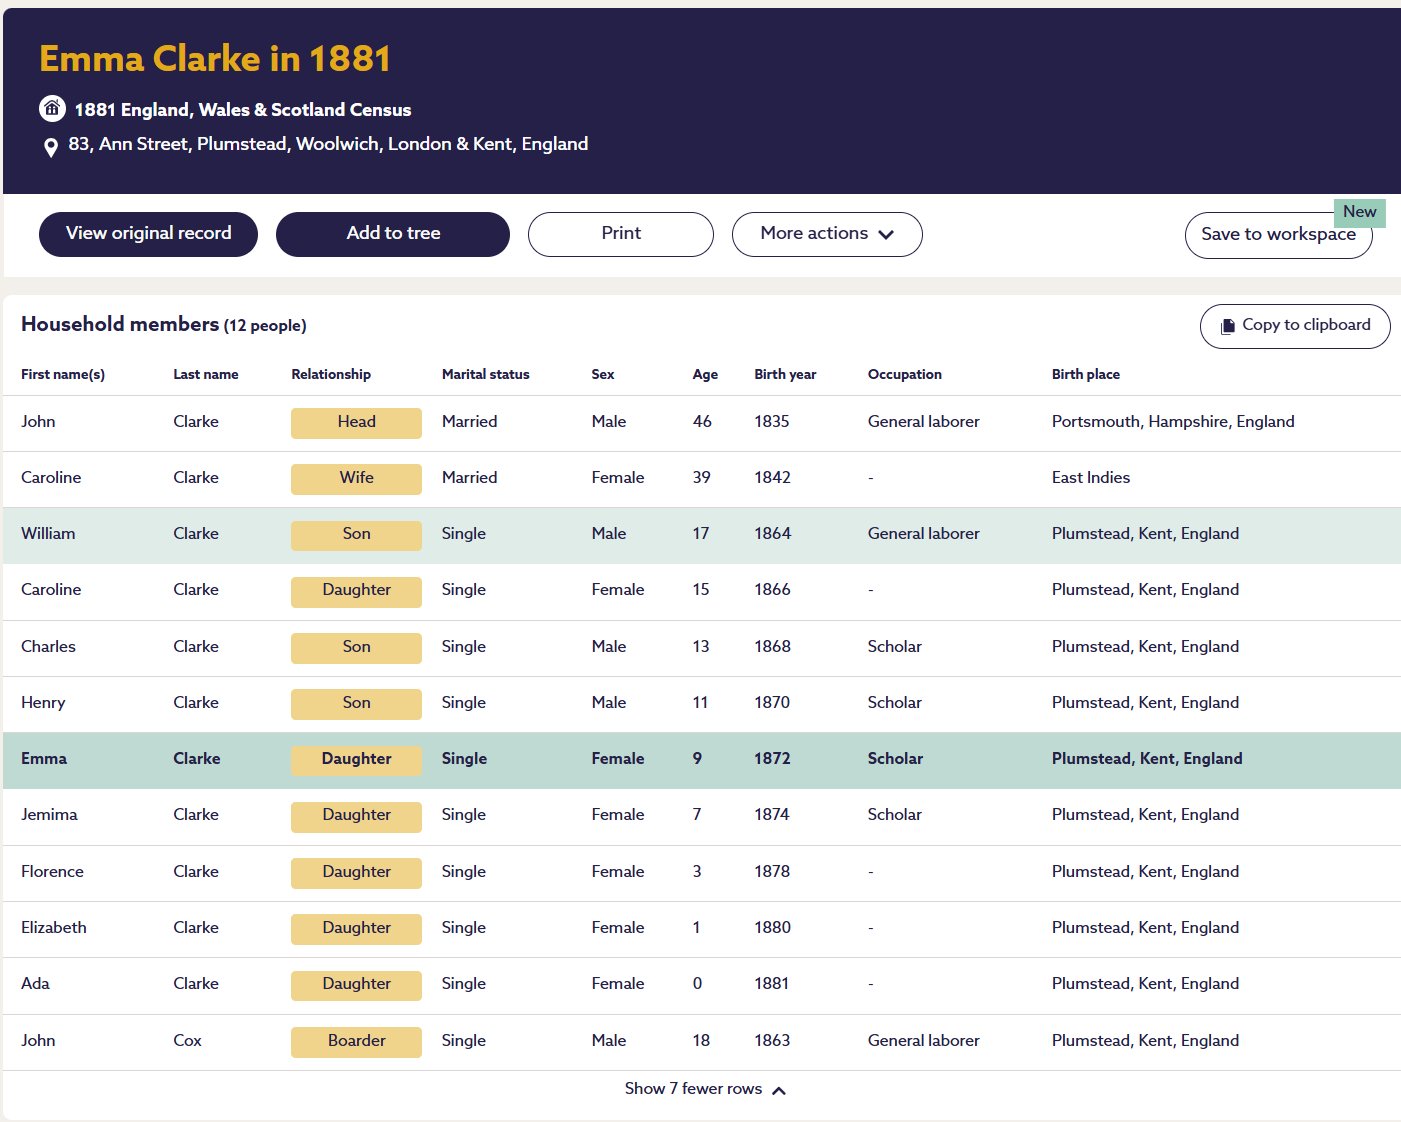Click the Sex column header

tap(603, 375)
